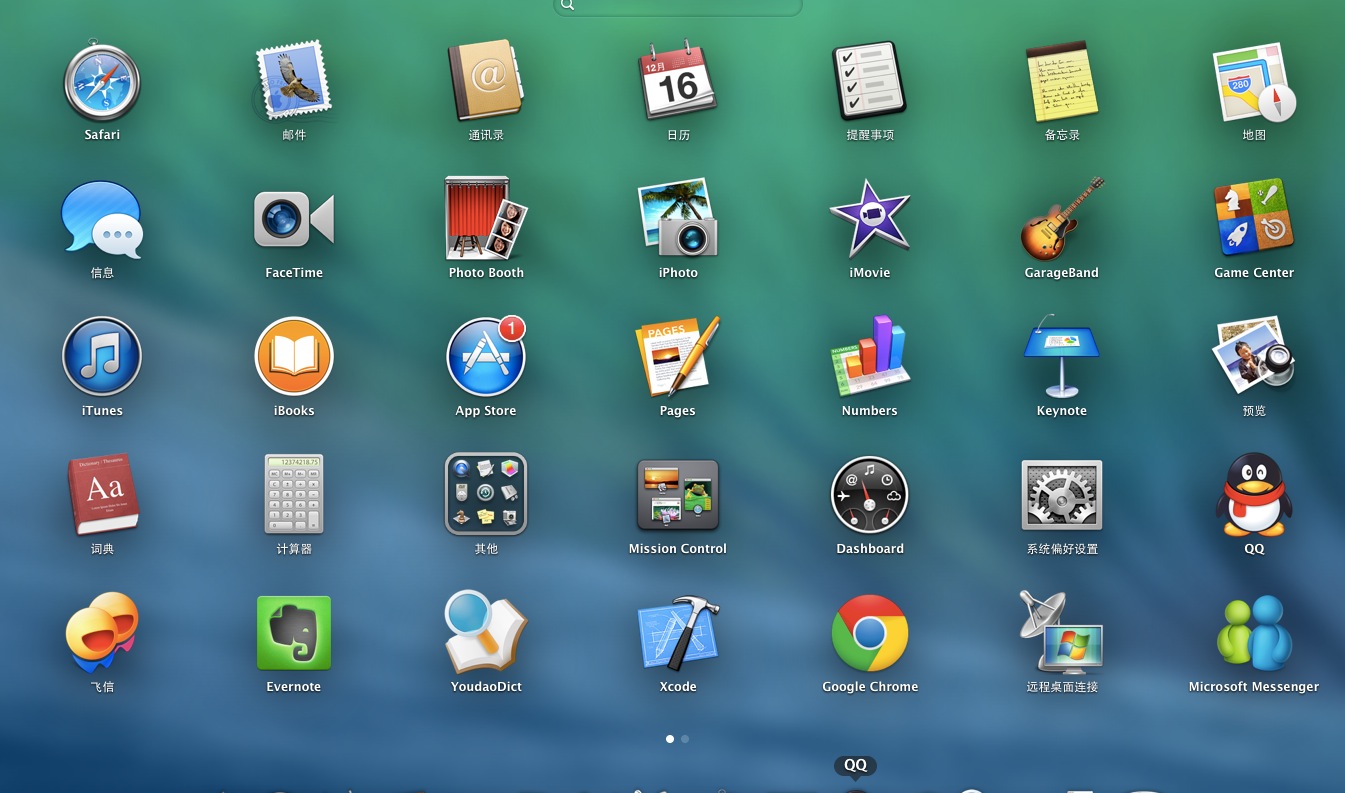Image resolution: width=1345 pixels, height=793 pixels.
Task: Open 预览 preview app
Action: [1254, 357]
